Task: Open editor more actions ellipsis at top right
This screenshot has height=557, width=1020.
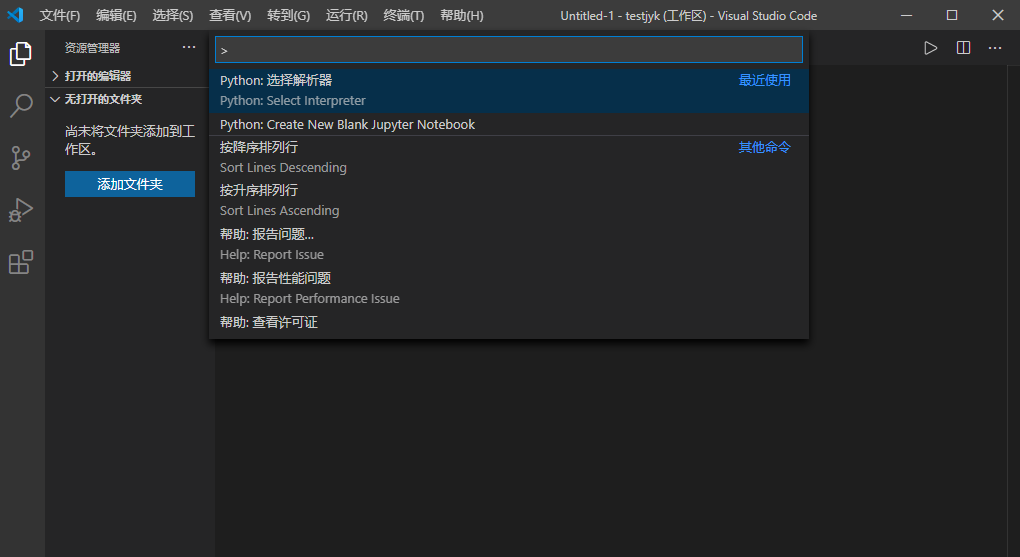Action: [x=995, y=48]
